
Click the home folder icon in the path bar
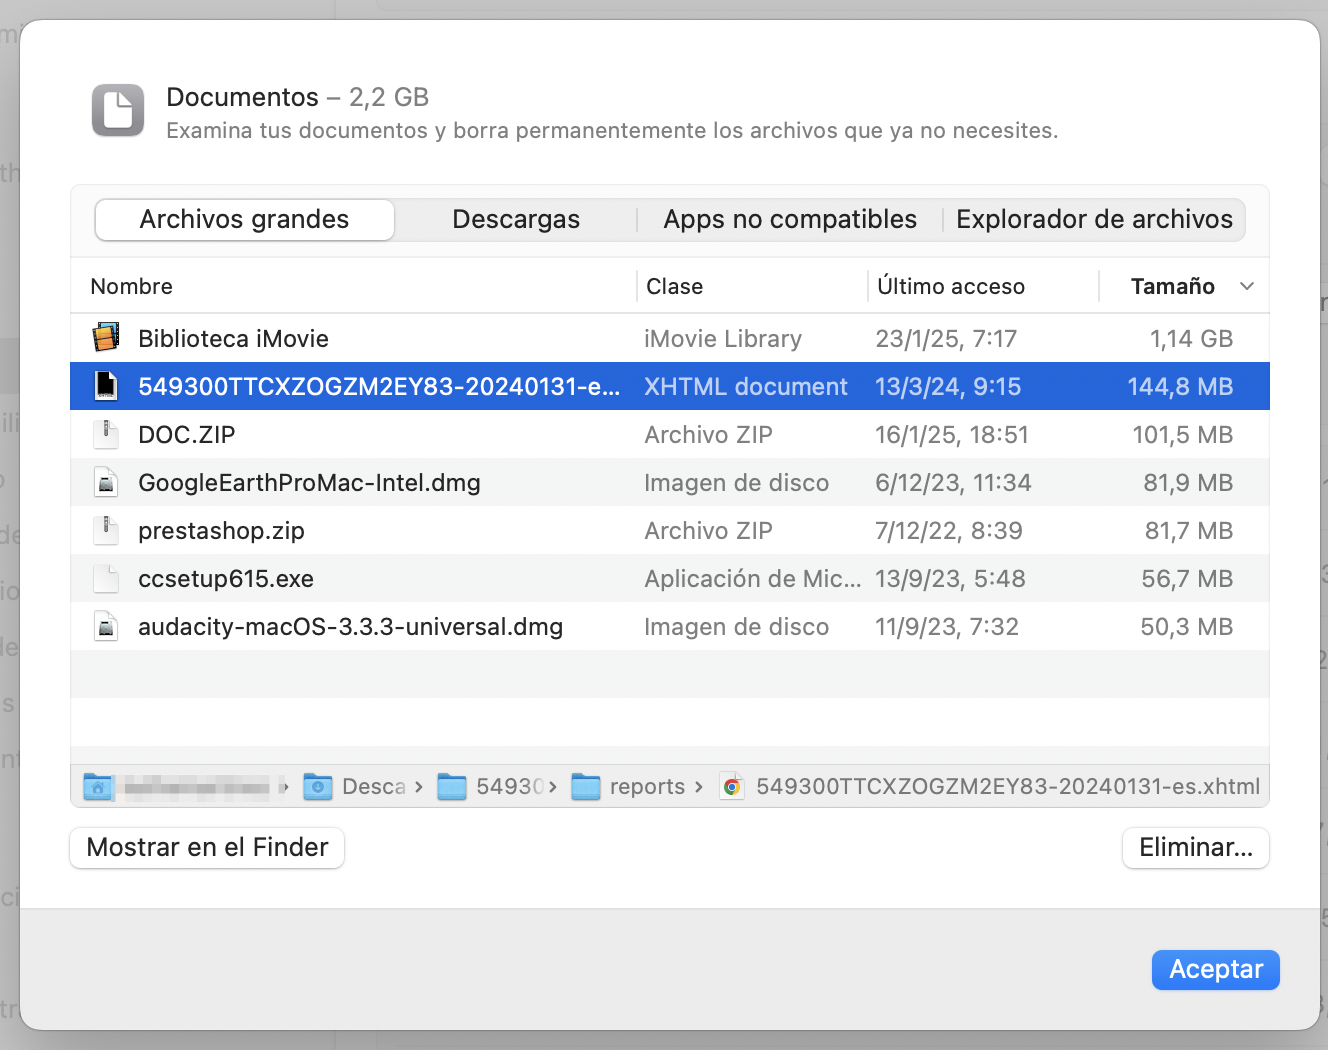click(x=97, y=786)
